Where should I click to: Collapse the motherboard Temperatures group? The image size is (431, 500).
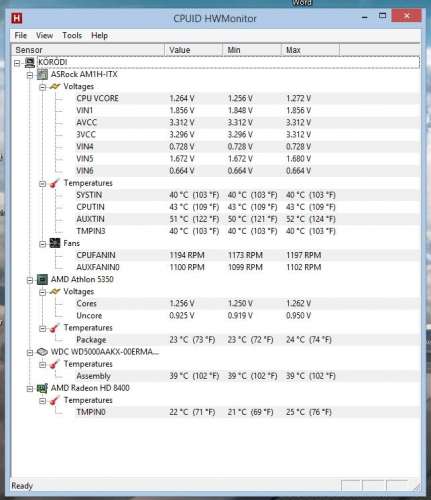42,184
